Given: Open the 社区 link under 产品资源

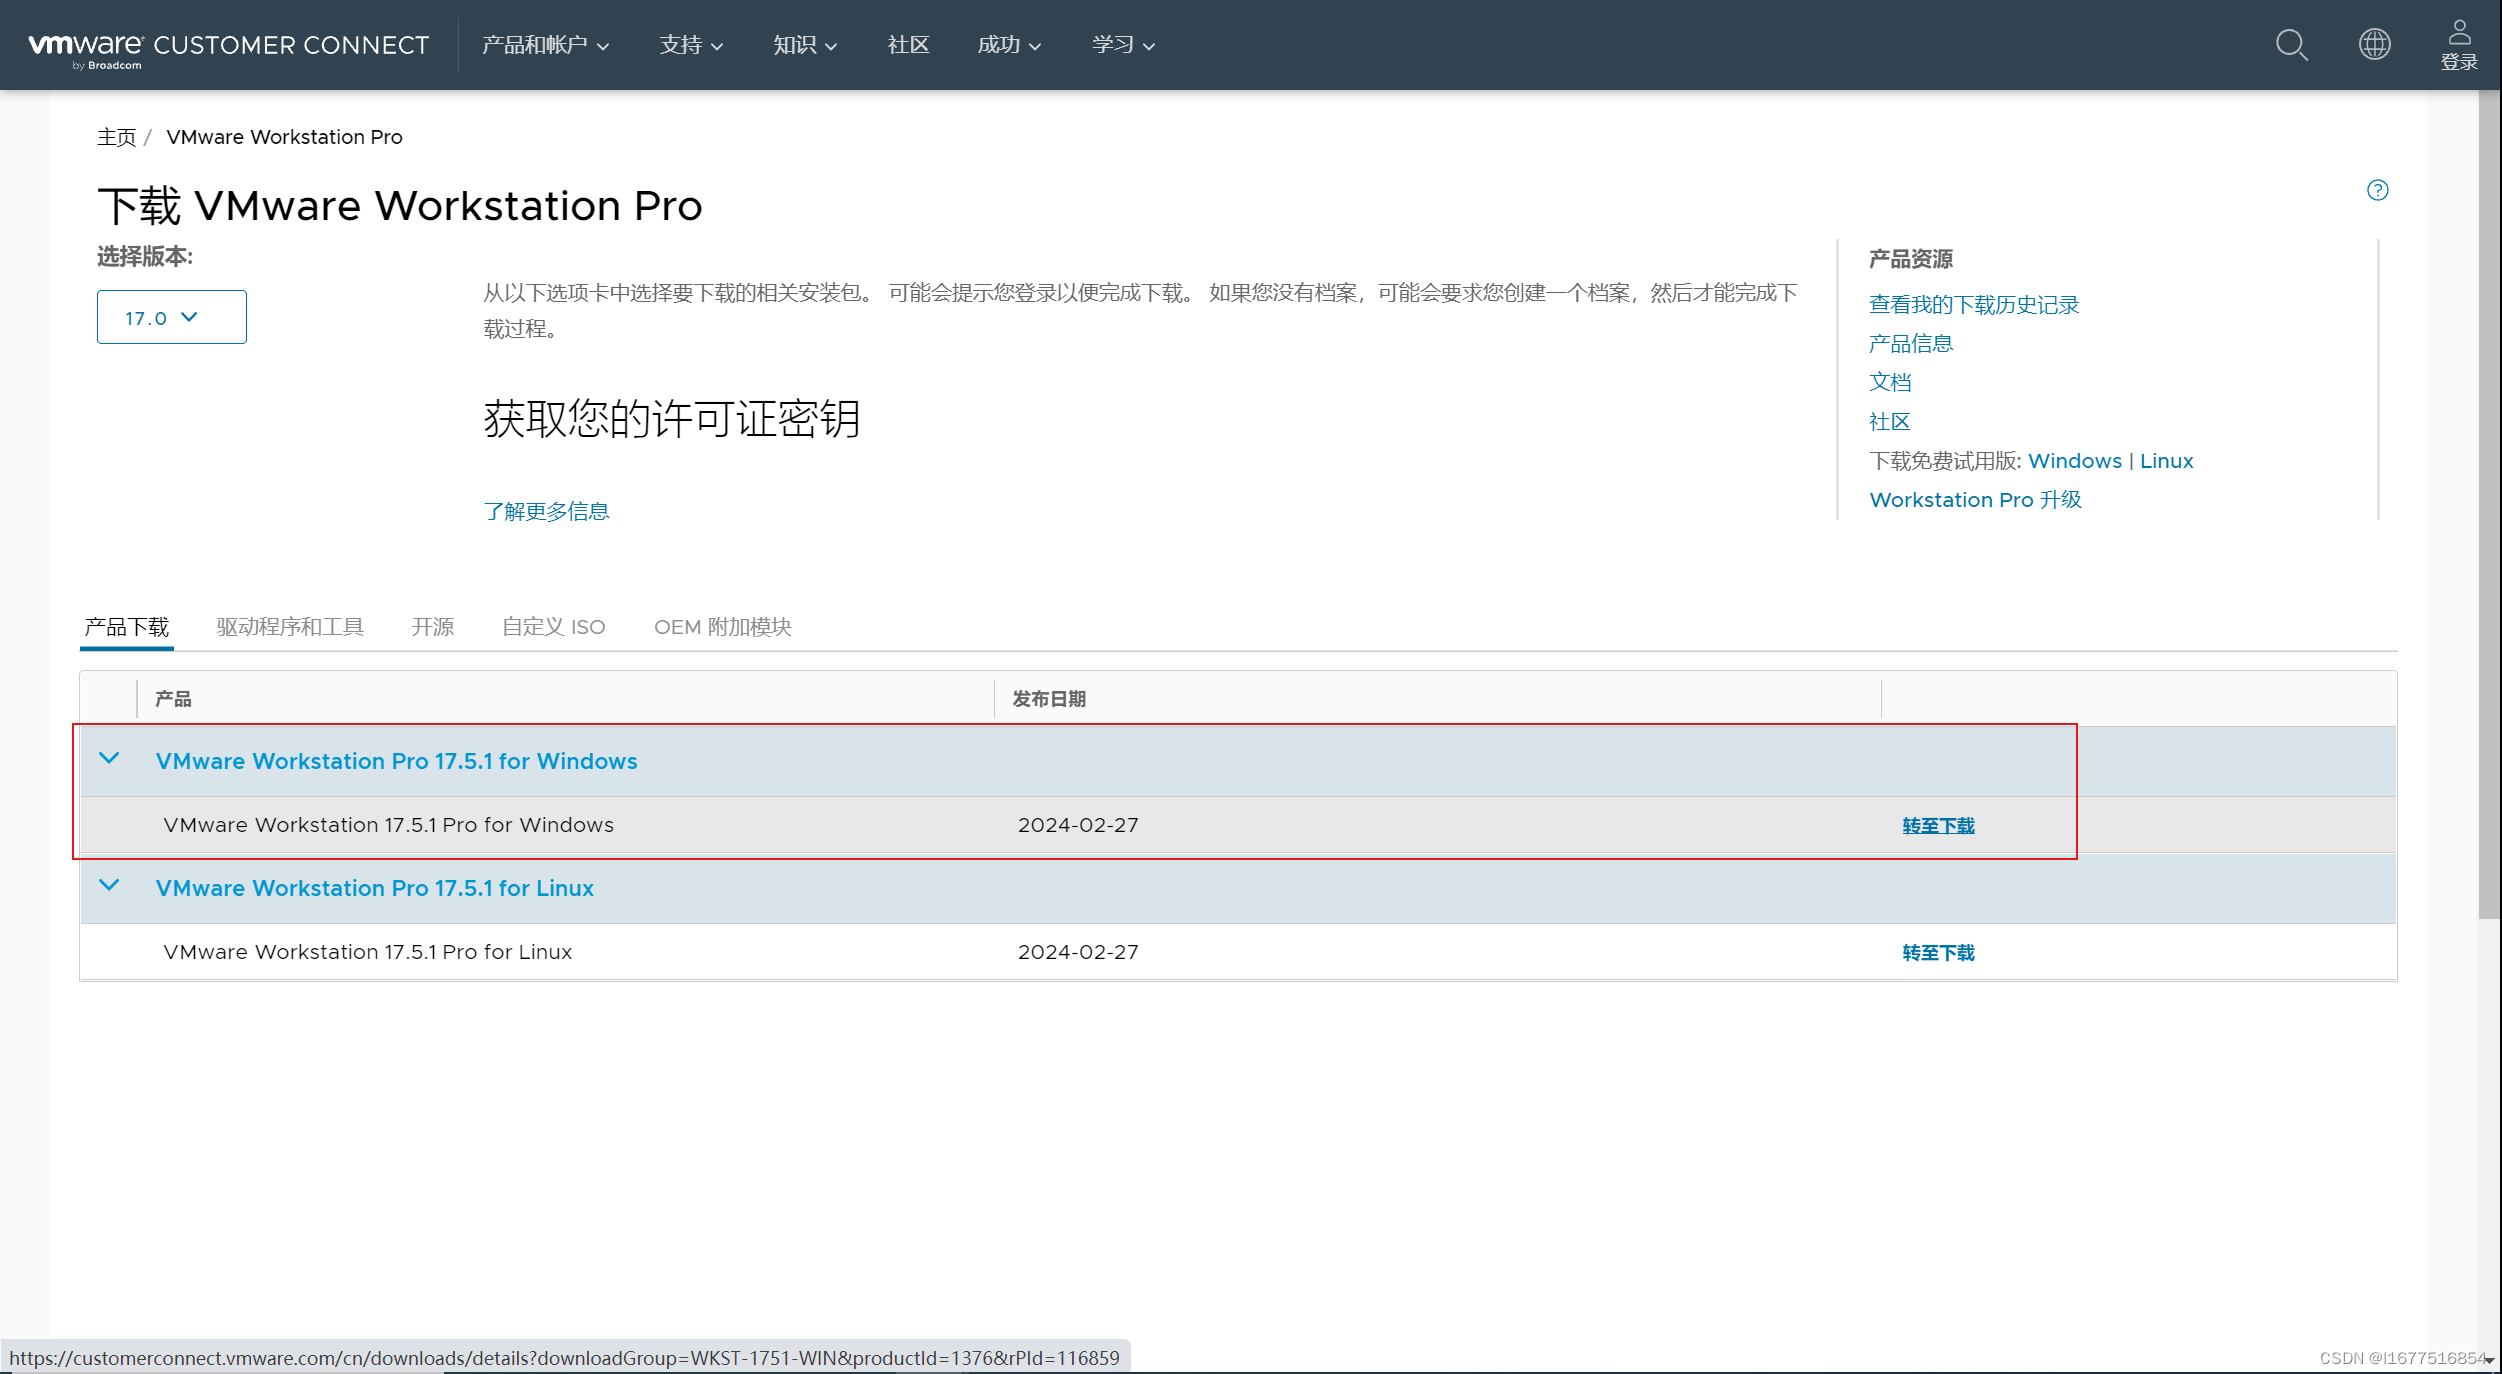Looking at the screenshot, I should [1889, 421].
